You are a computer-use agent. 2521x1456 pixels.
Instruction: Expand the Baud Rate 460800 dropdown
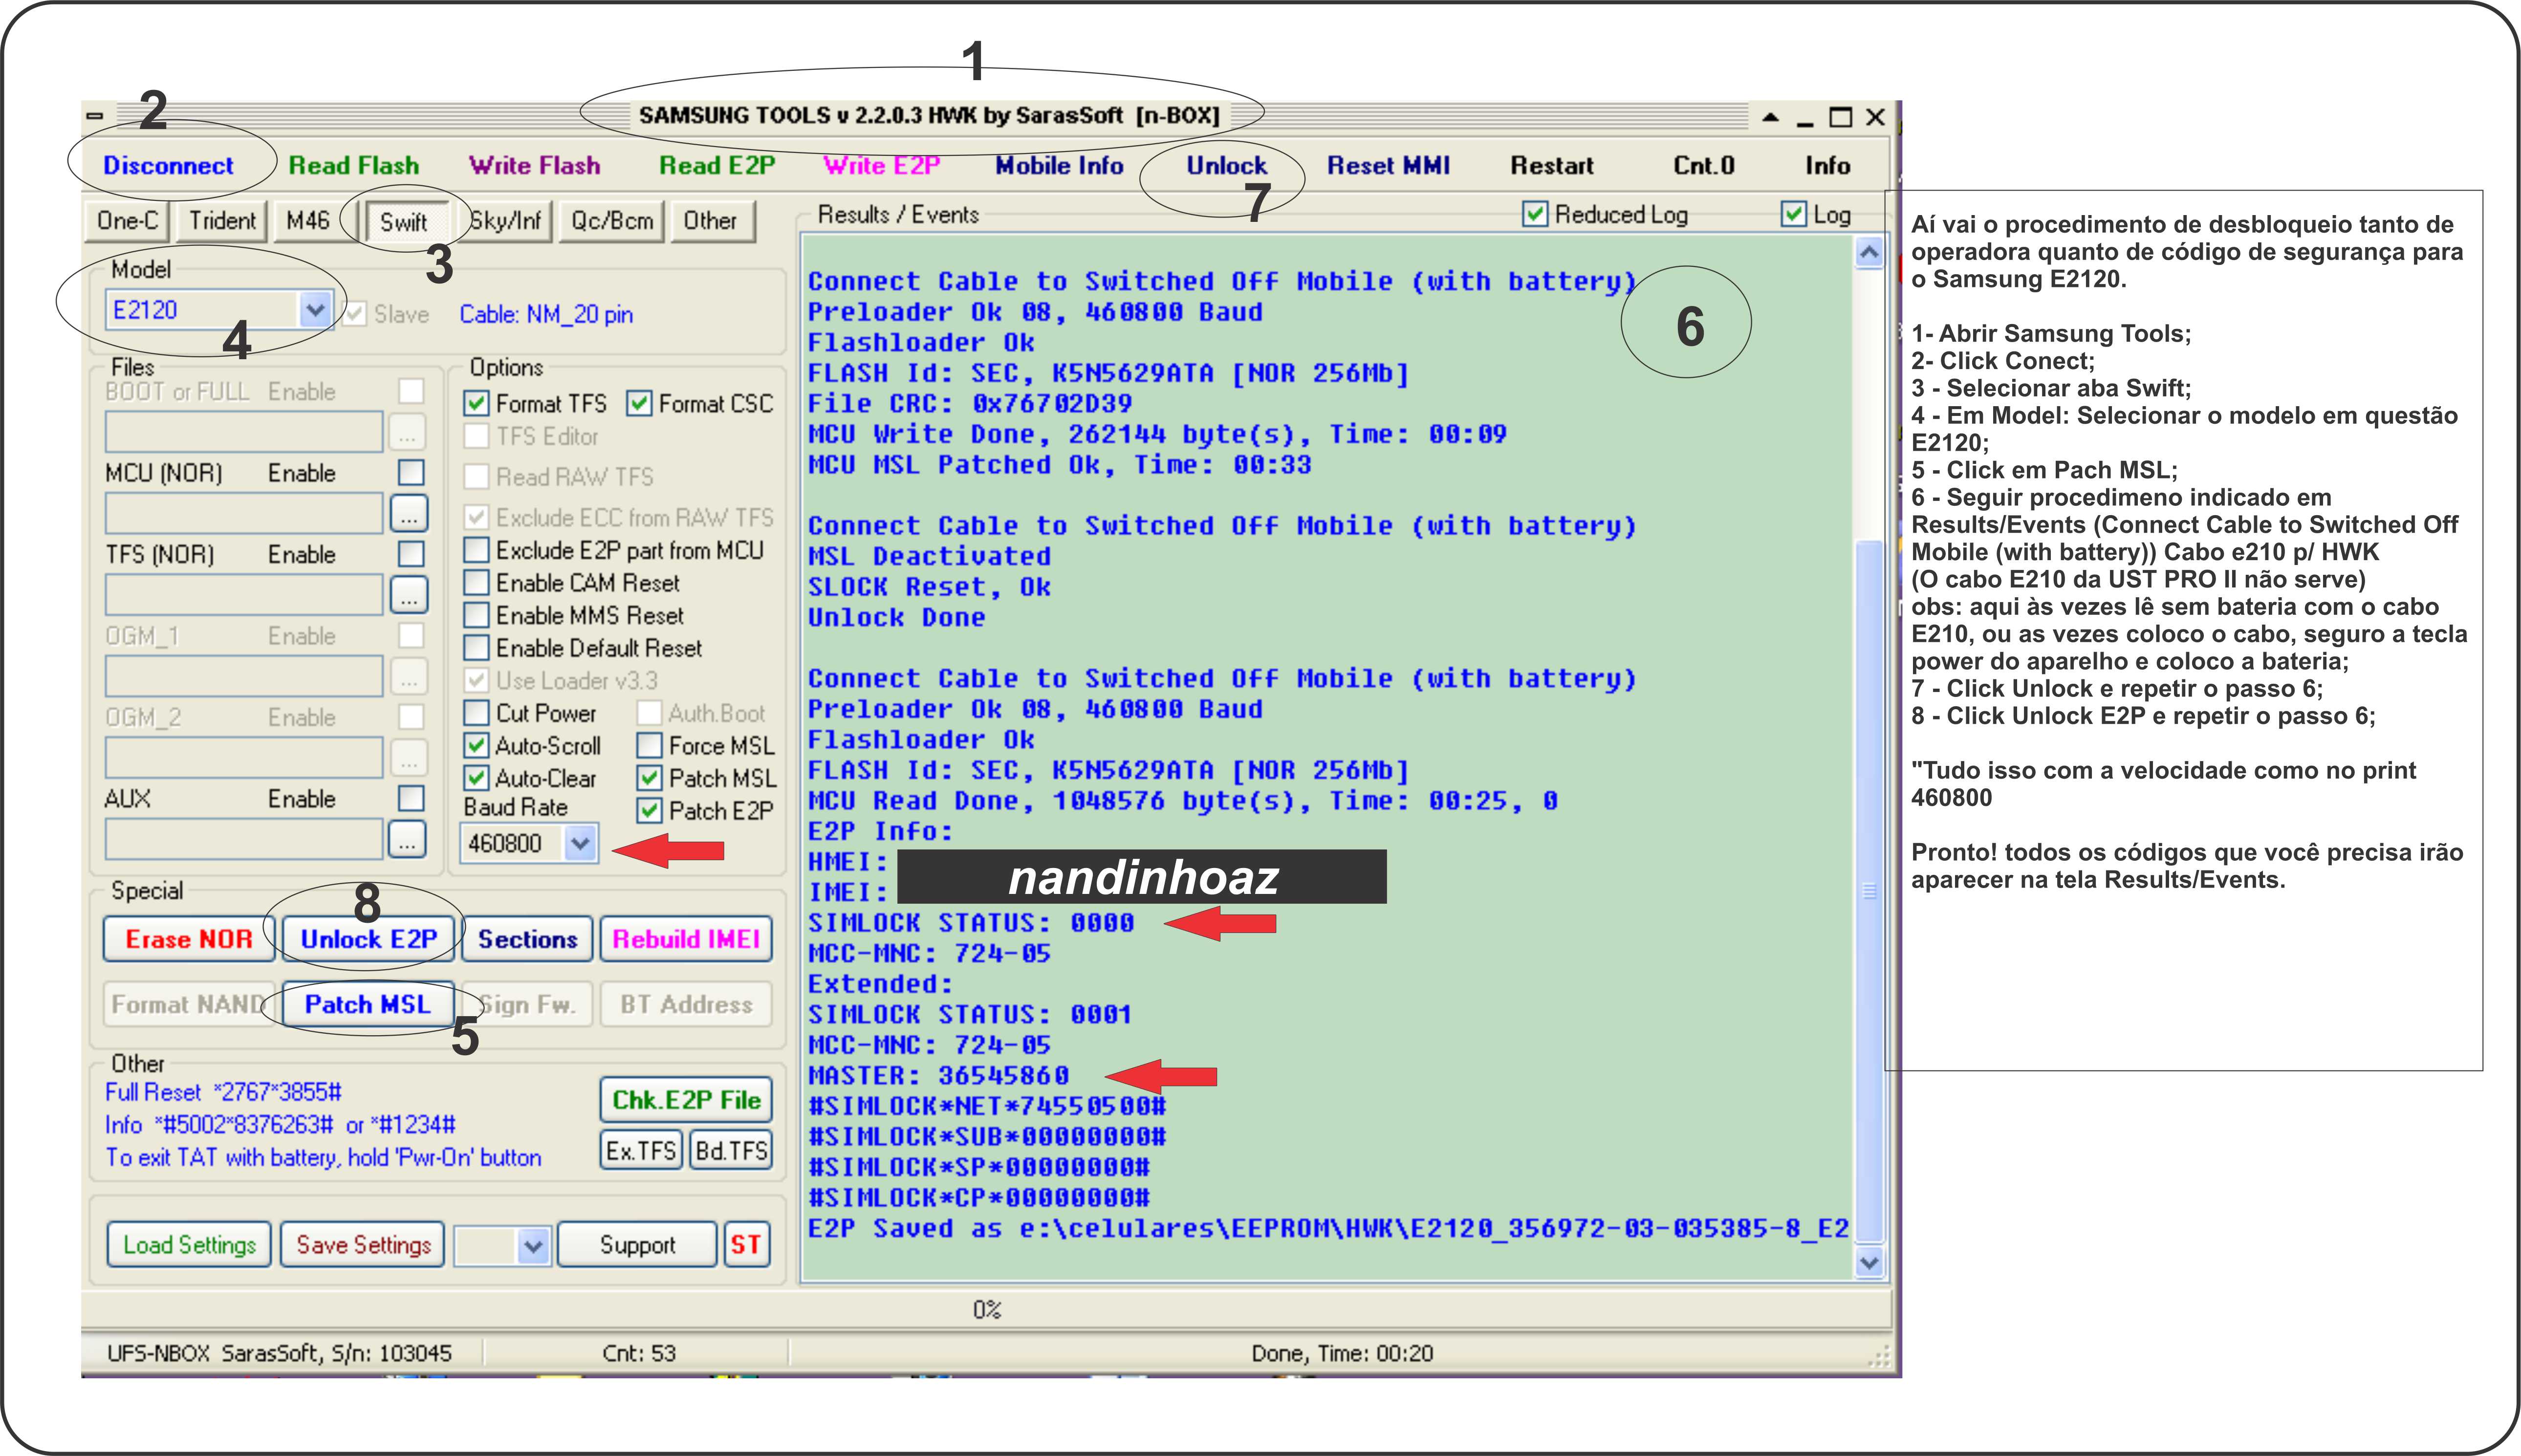pyautogui.click(x=580, y=844)
